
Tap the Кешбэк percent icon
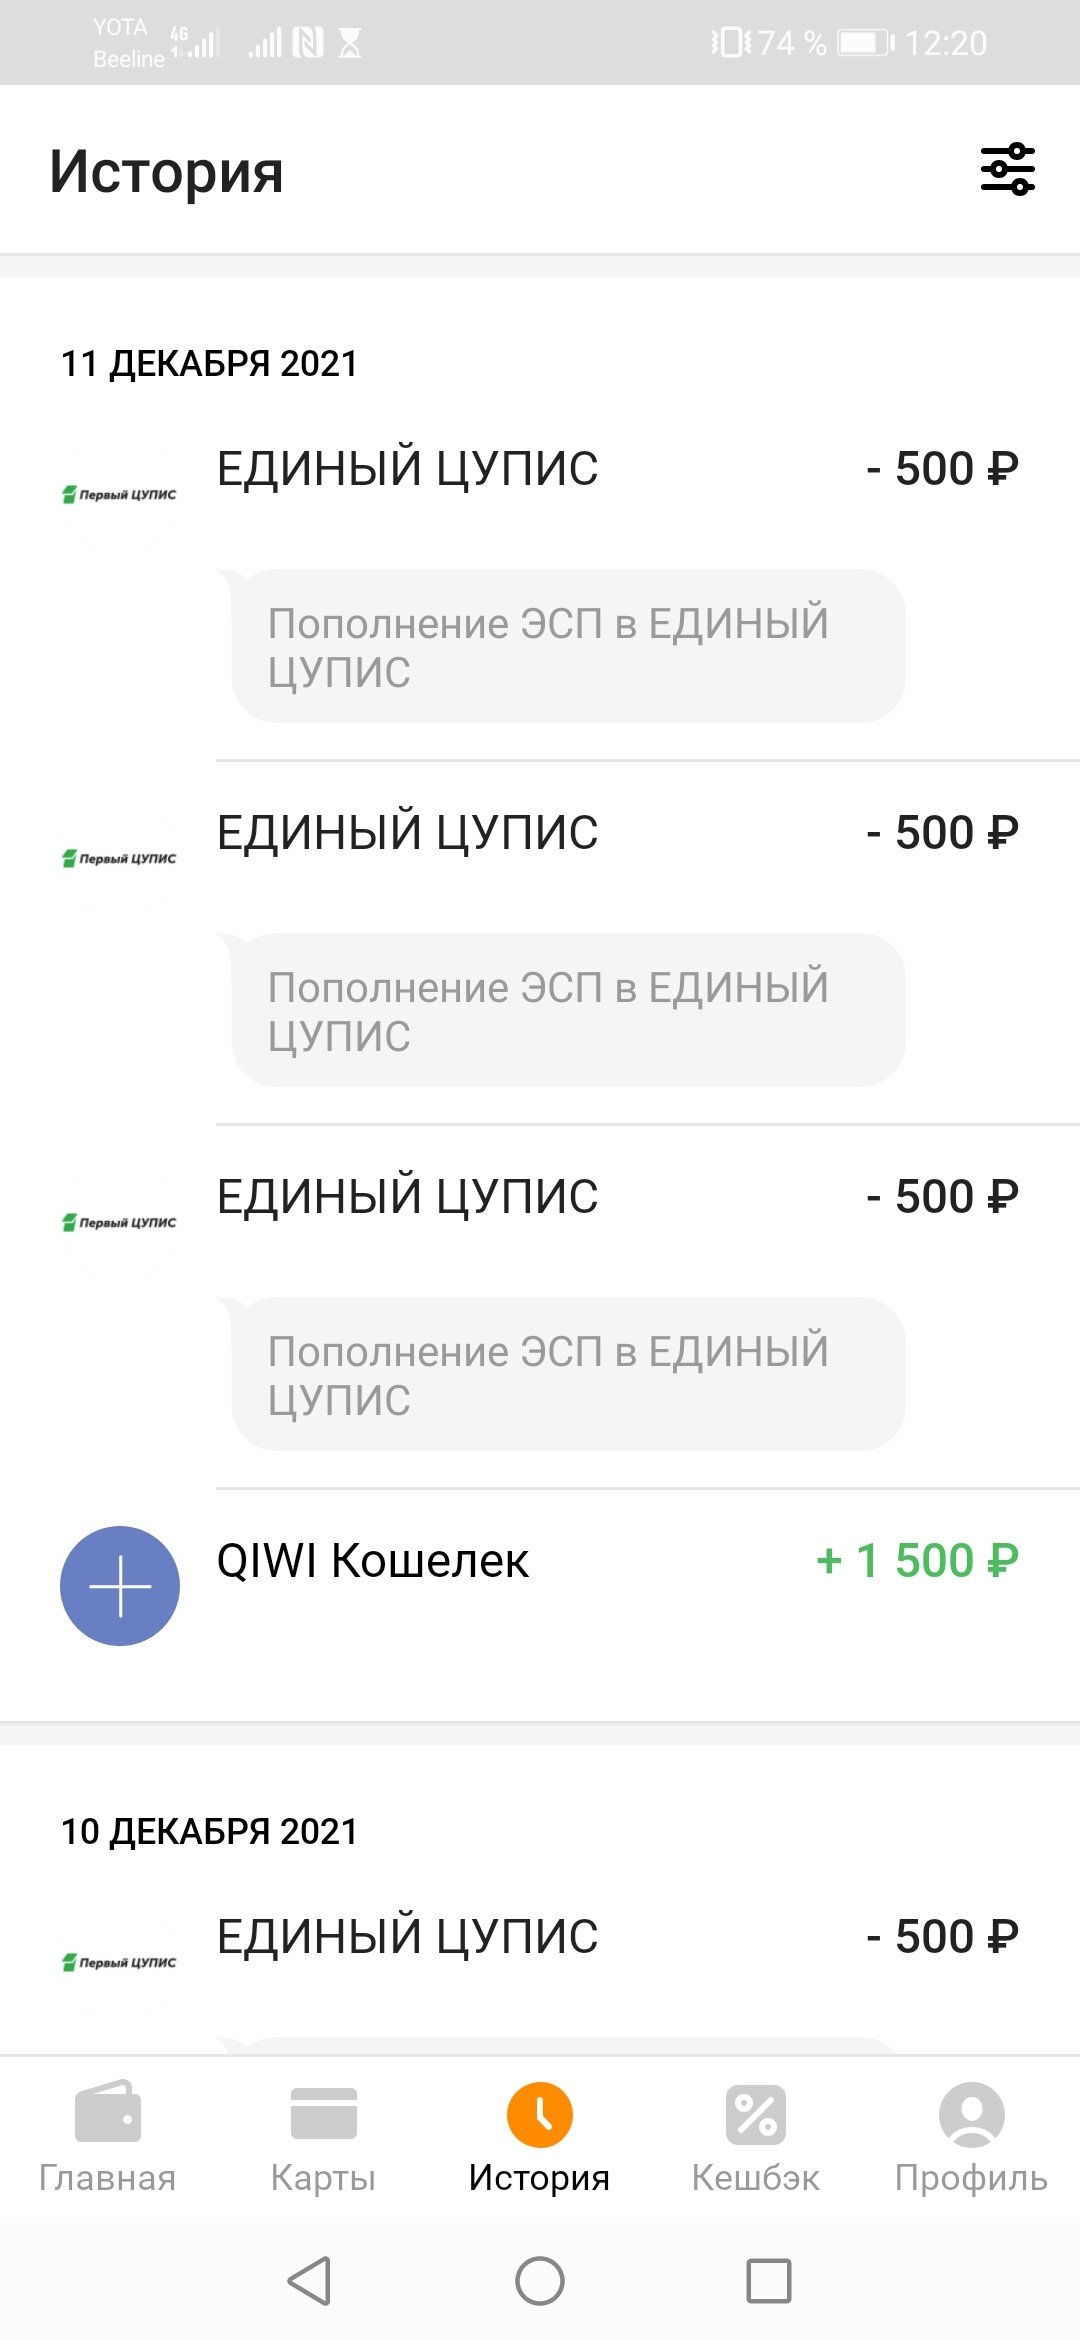click(x=756, y=2114)
